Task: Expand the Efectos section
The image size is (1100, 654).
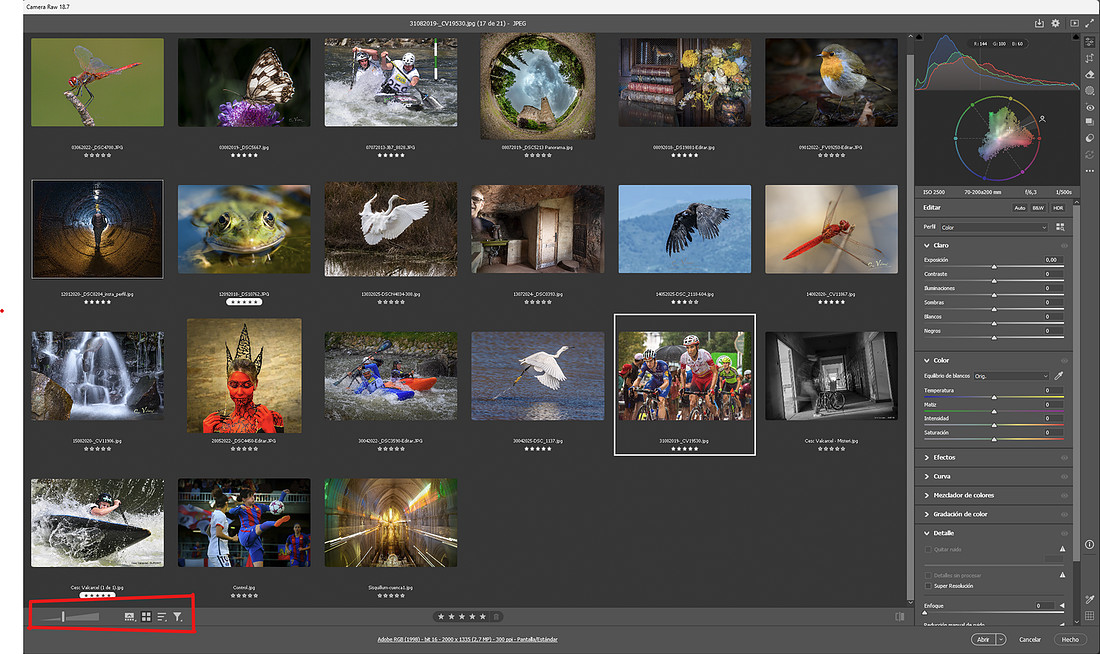Action: point(927,458)
